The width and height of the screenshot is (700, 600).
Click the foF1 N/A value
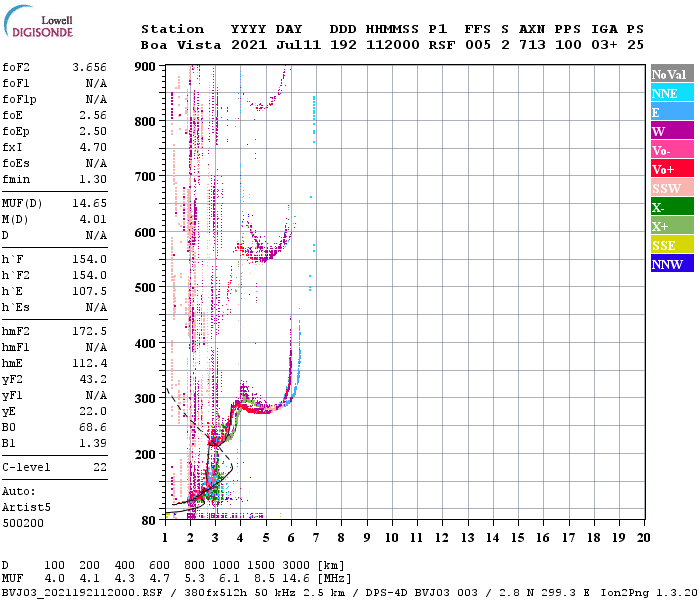point(96,83)
